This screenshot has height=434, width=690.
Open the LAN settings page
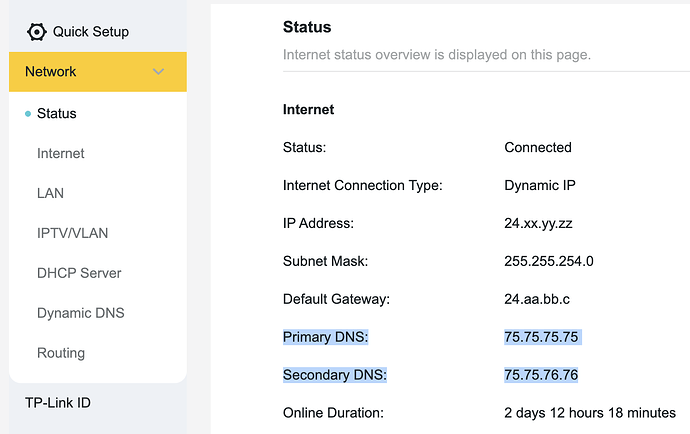coord(50,193)
